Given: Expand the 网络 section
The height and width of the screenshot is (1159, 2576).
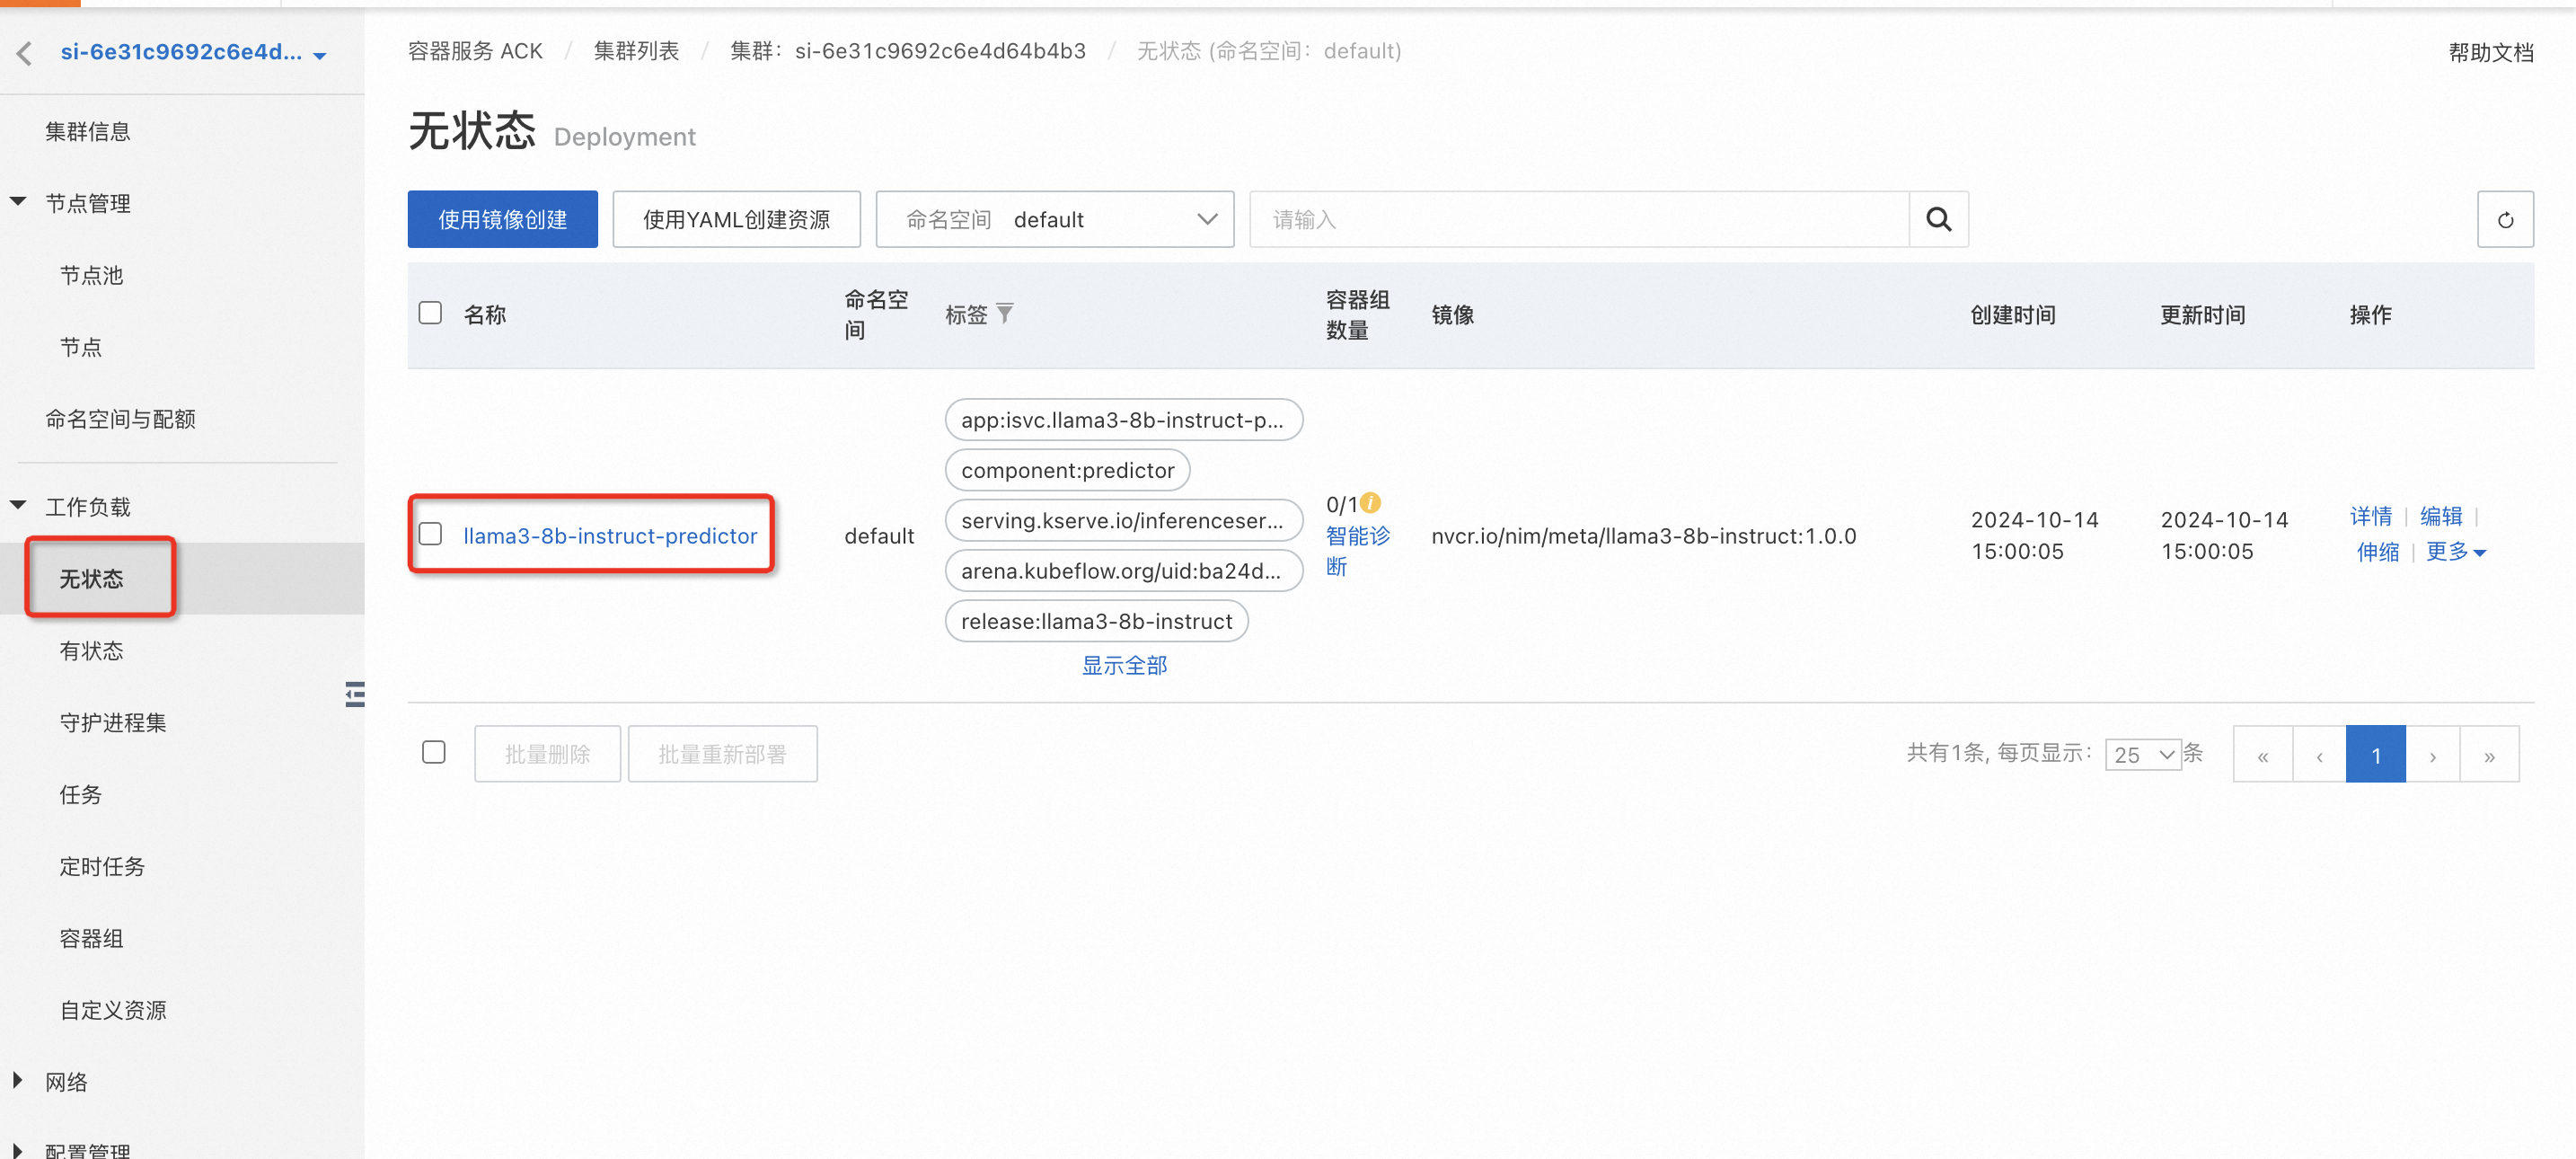Looking at the screenshot, I should click(17, 1080).
